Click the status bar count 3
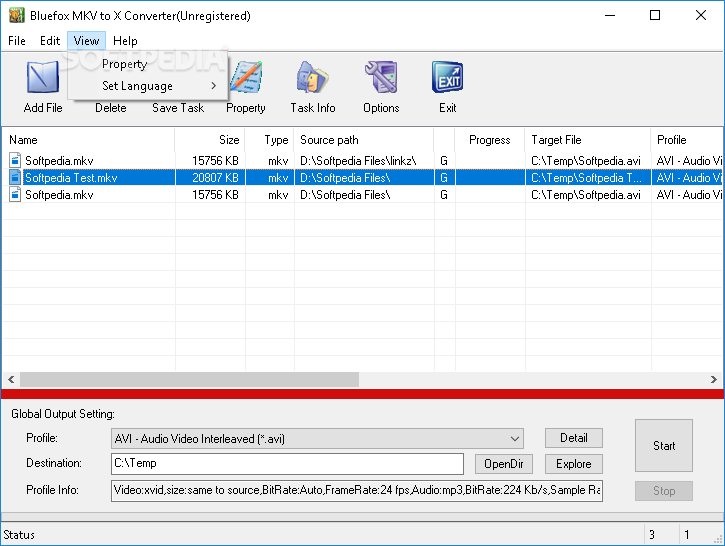The height and width of the screenshot is (546, 725). pyautogui.click(x=652, y=535)
